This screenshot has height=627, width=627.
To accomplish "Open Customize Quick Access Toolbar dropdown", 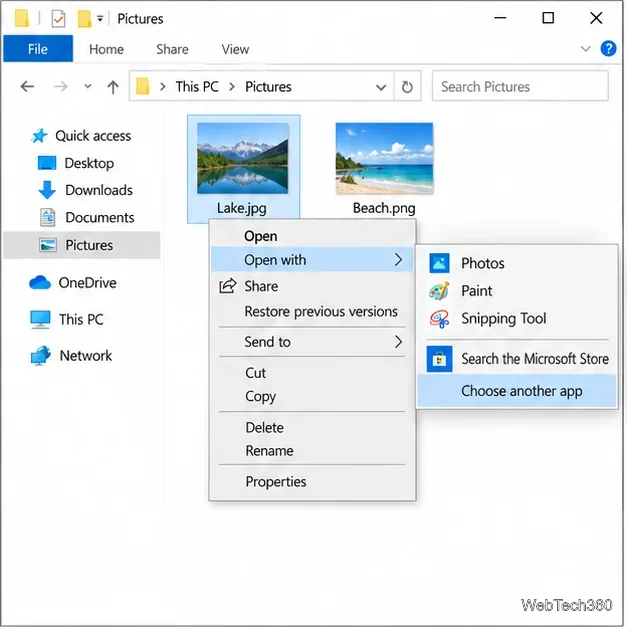I will coord(100,18).
